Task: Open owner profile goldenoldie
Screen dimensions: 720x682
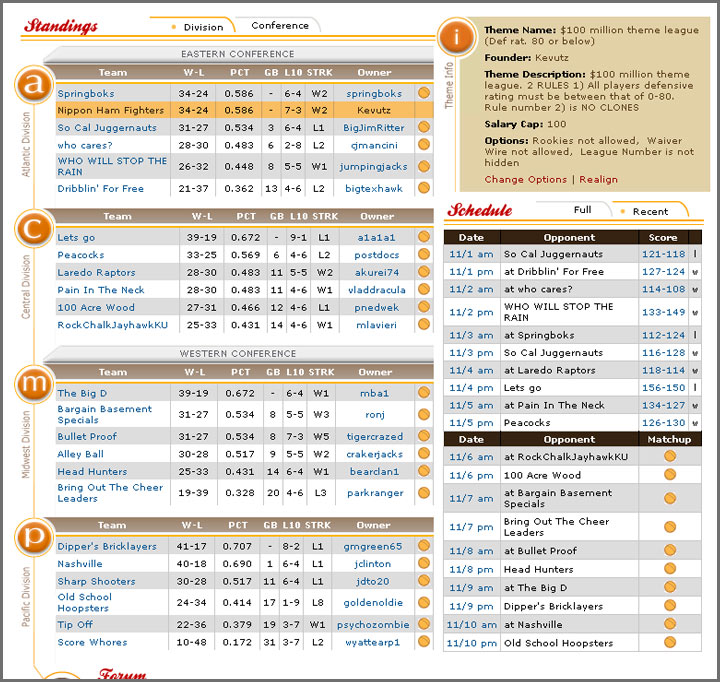Action: point(373,603)
